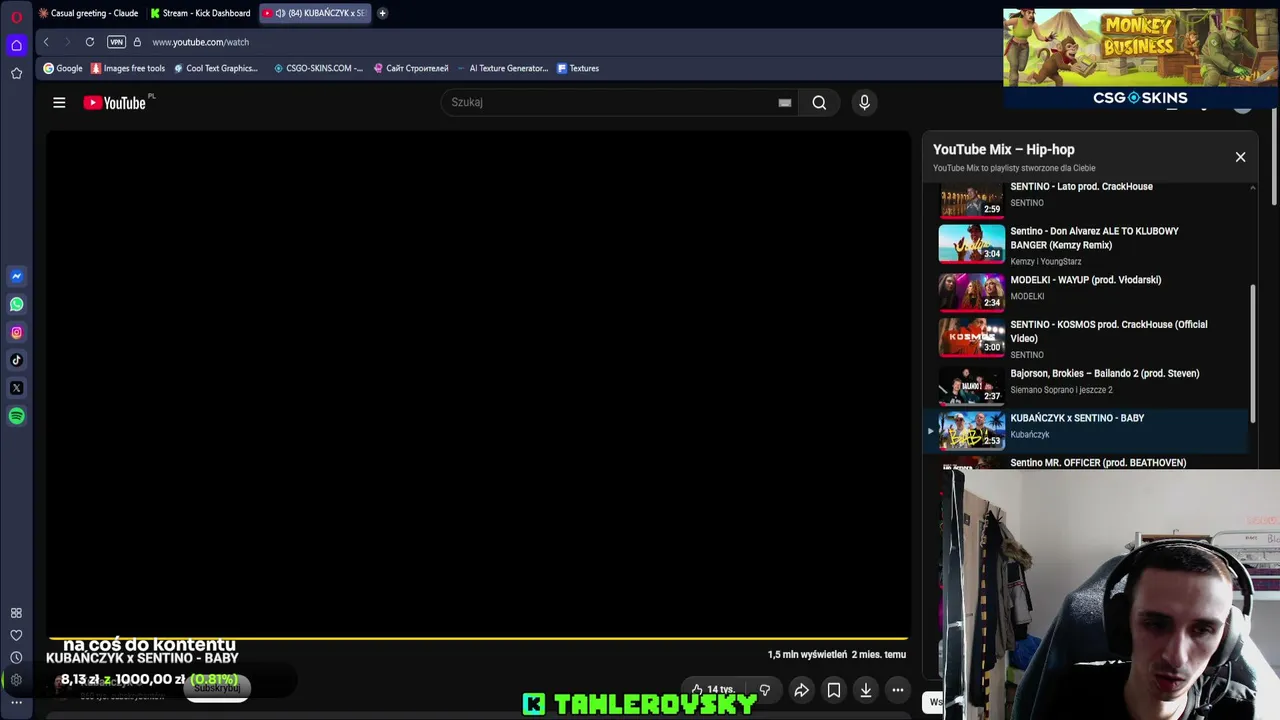Open the YouTube guide hamburger menu

(x=59, y=102)
